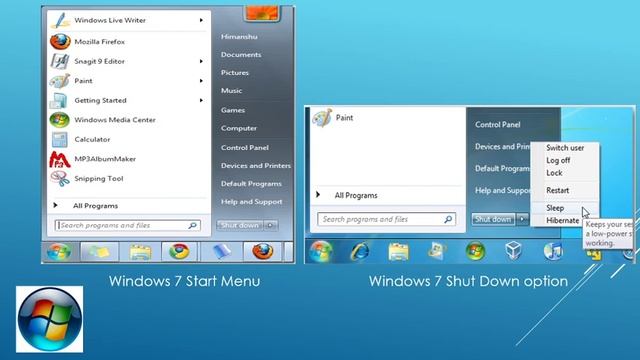Click Firefox icon on the left taskbar

tap(262, 252)
